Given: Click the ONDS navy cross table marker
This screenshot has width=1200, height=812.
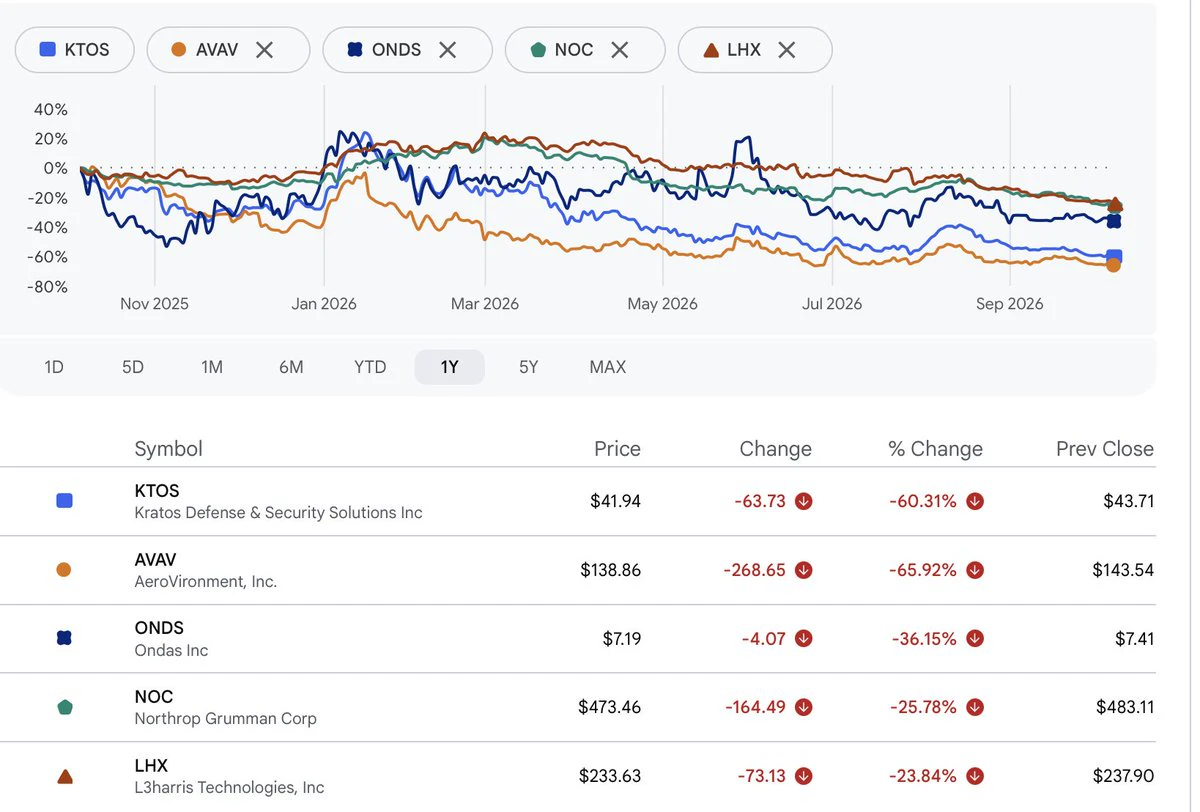Looking at the screenshot, I should (x=64, y=638).
